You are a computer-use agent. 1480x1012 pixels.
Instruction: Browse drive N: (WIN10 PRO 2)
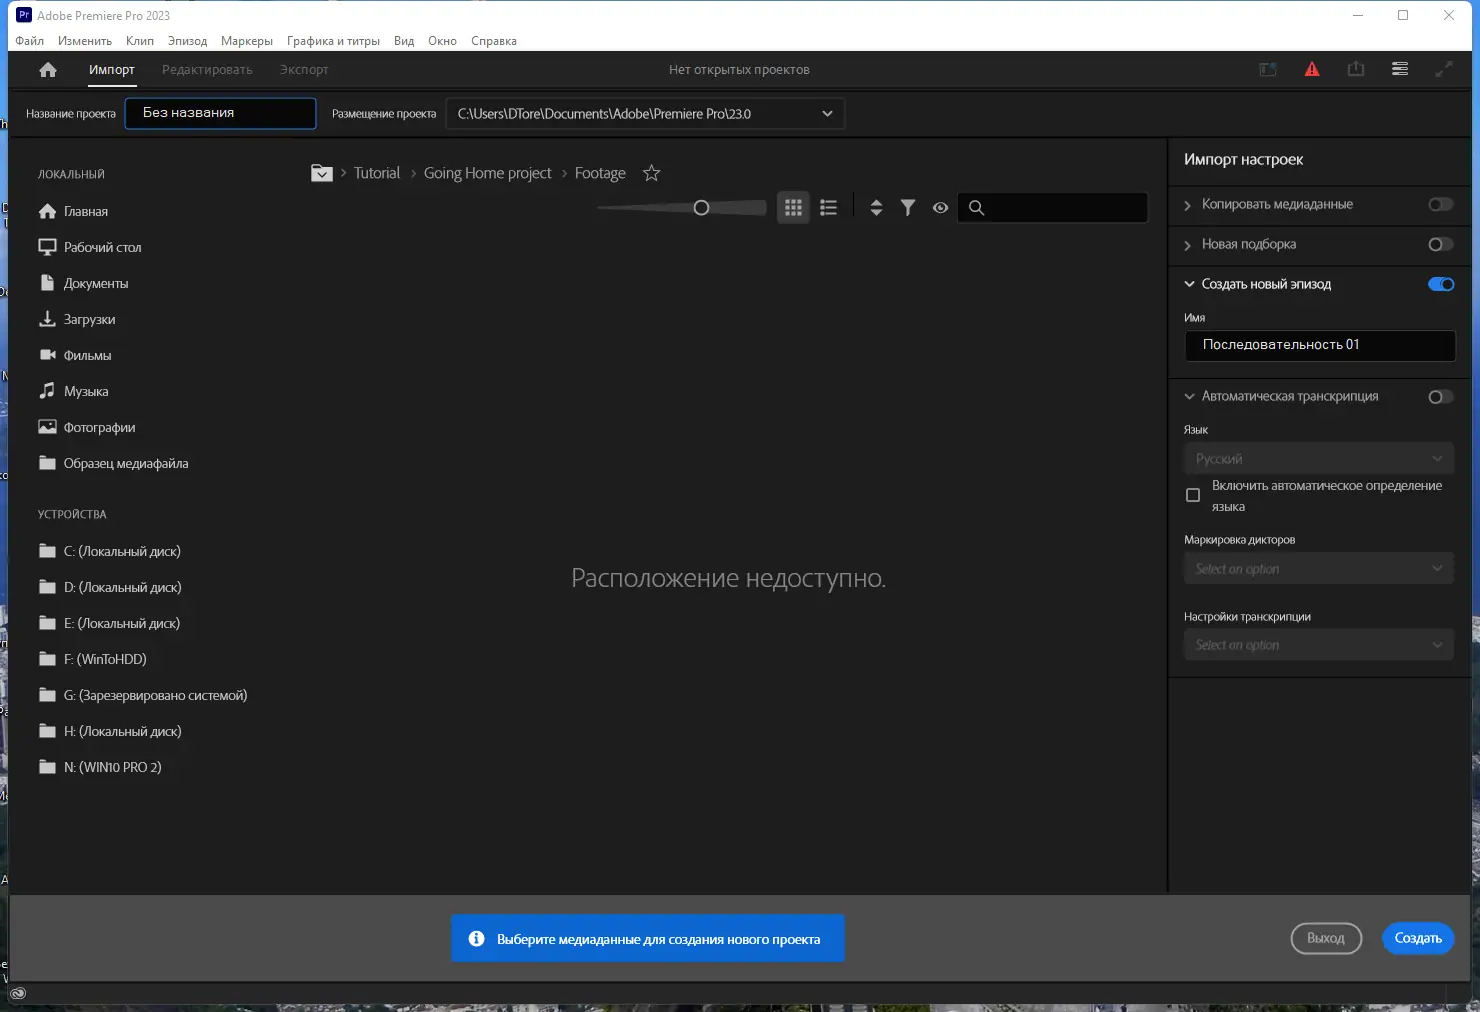(x=100, y=767)
